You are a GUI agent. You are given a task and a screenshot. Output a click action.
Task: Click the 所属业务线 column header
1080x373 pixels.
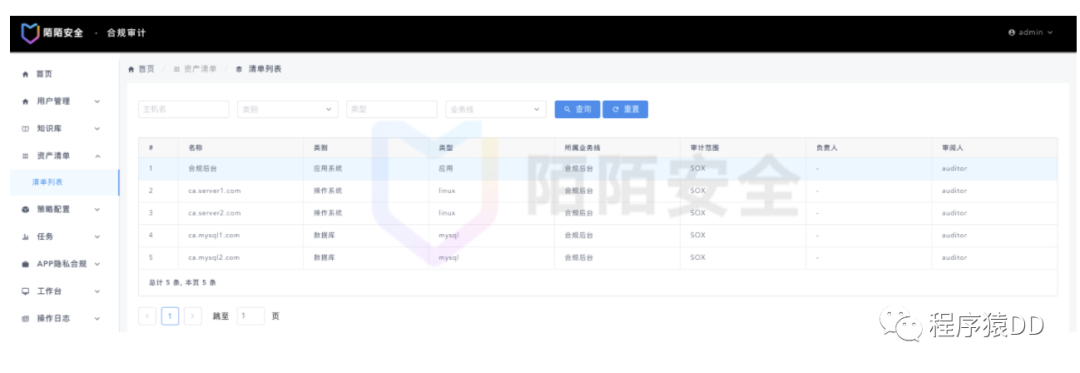[583, 148]
